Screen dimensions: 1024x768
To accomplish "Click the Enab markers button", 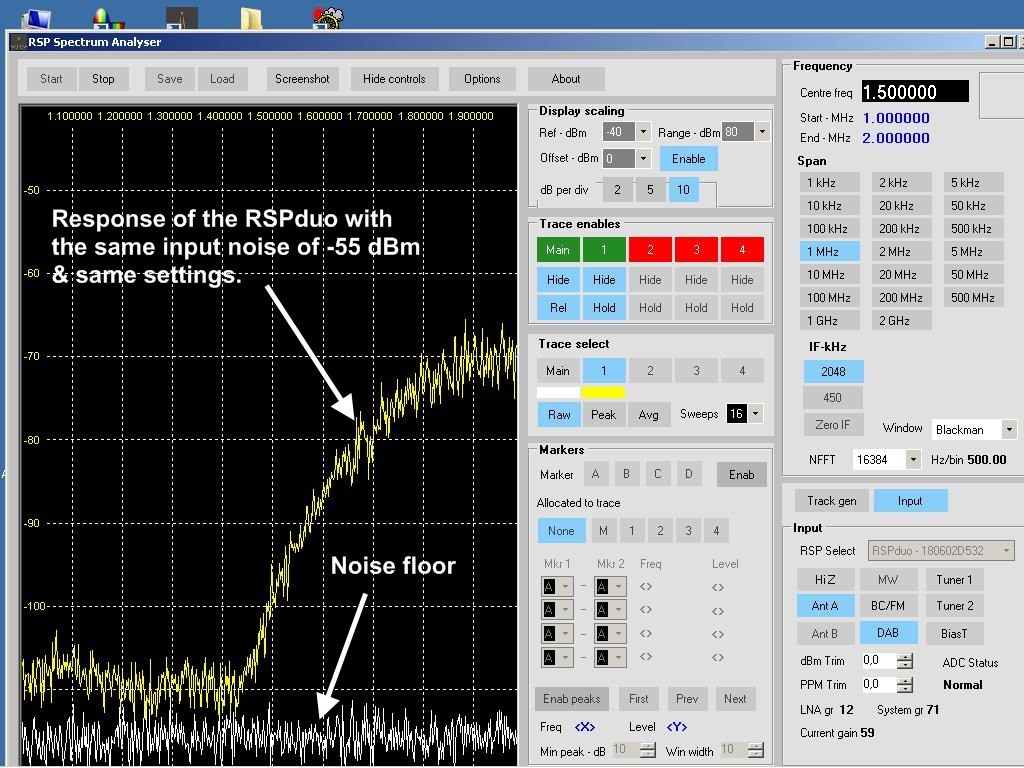I will 741,475.
